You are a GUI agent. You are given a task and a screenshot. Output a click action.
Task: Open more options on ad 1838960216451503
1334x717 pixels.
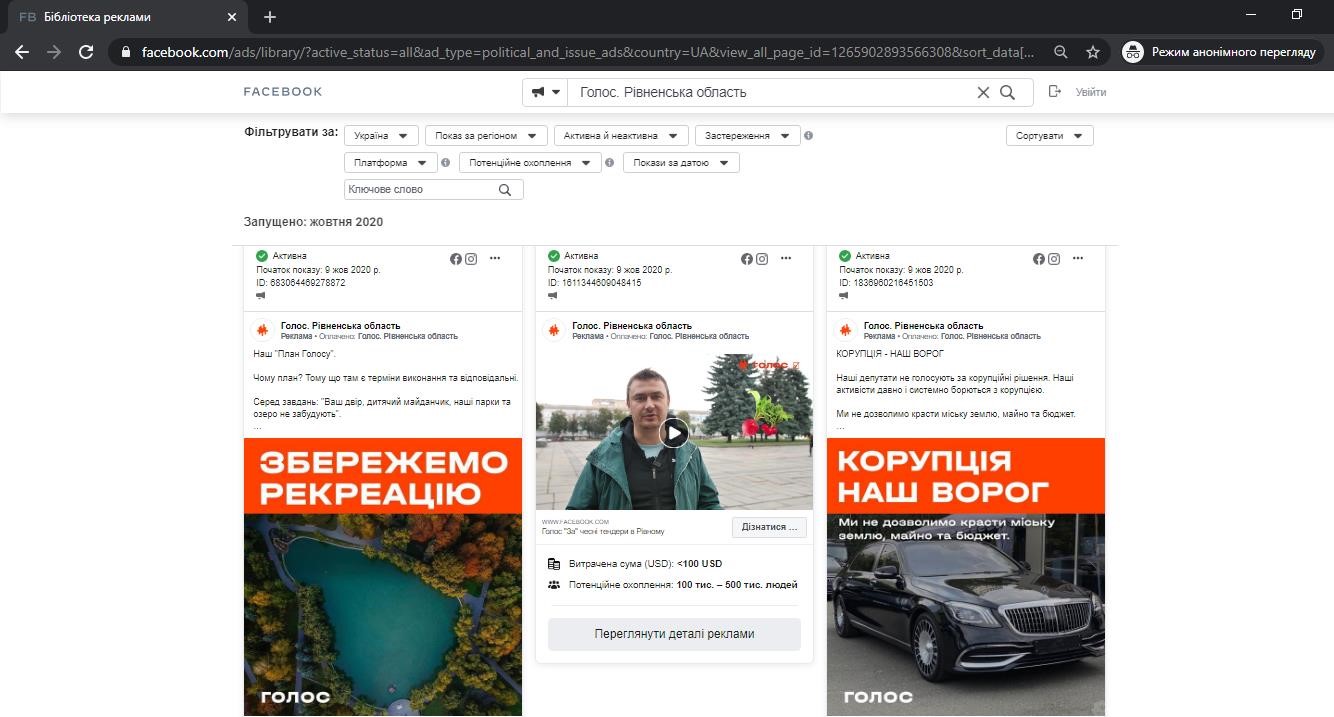tap(1078, 259)
